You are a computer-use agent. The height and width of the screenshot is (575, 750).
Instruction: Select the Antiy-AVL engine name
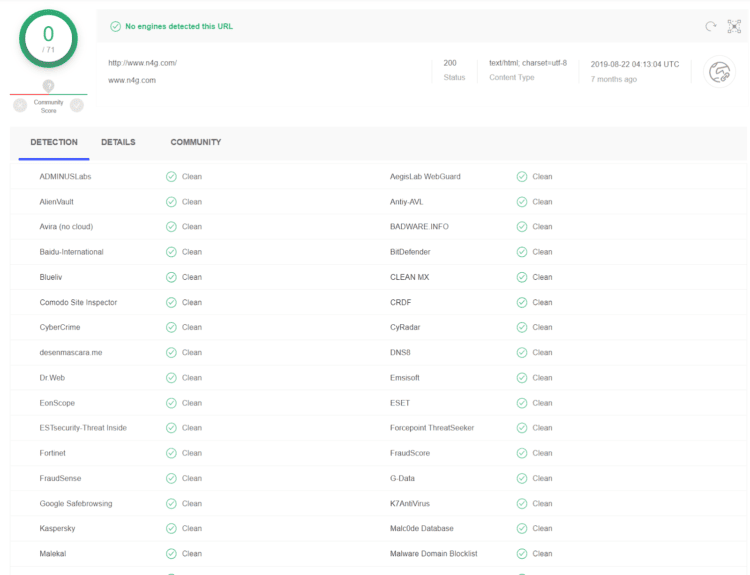pyautogui.click(x=406, y=202)
